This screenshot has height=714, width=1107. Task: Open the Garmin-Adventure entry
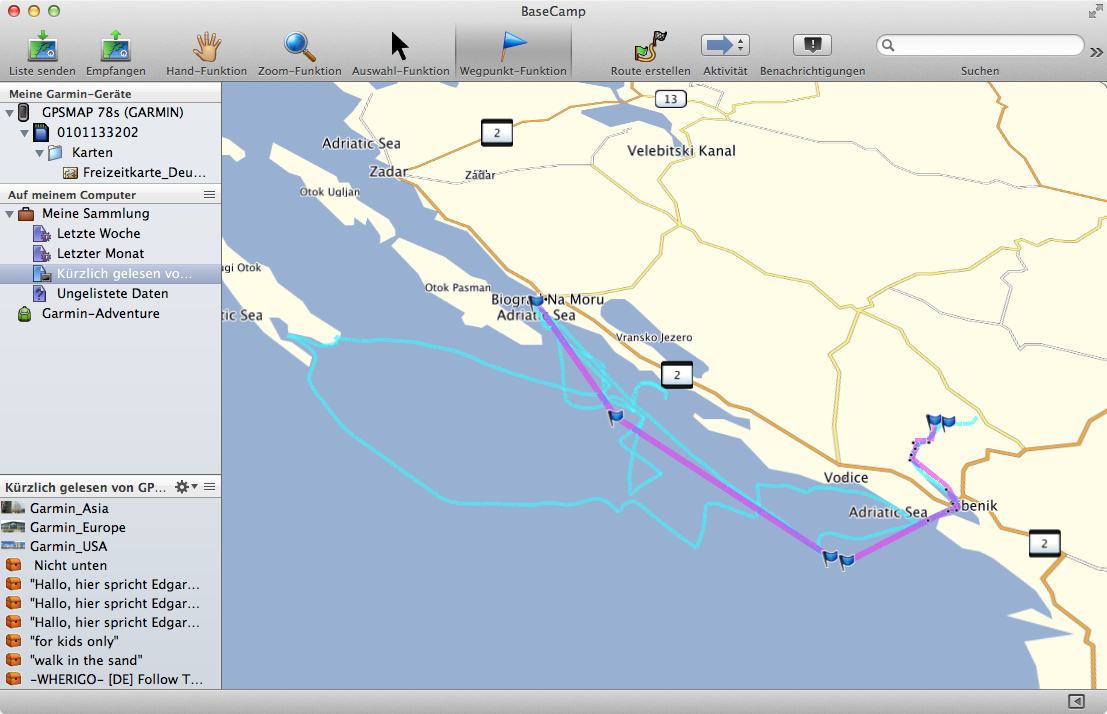coord(100,313)
